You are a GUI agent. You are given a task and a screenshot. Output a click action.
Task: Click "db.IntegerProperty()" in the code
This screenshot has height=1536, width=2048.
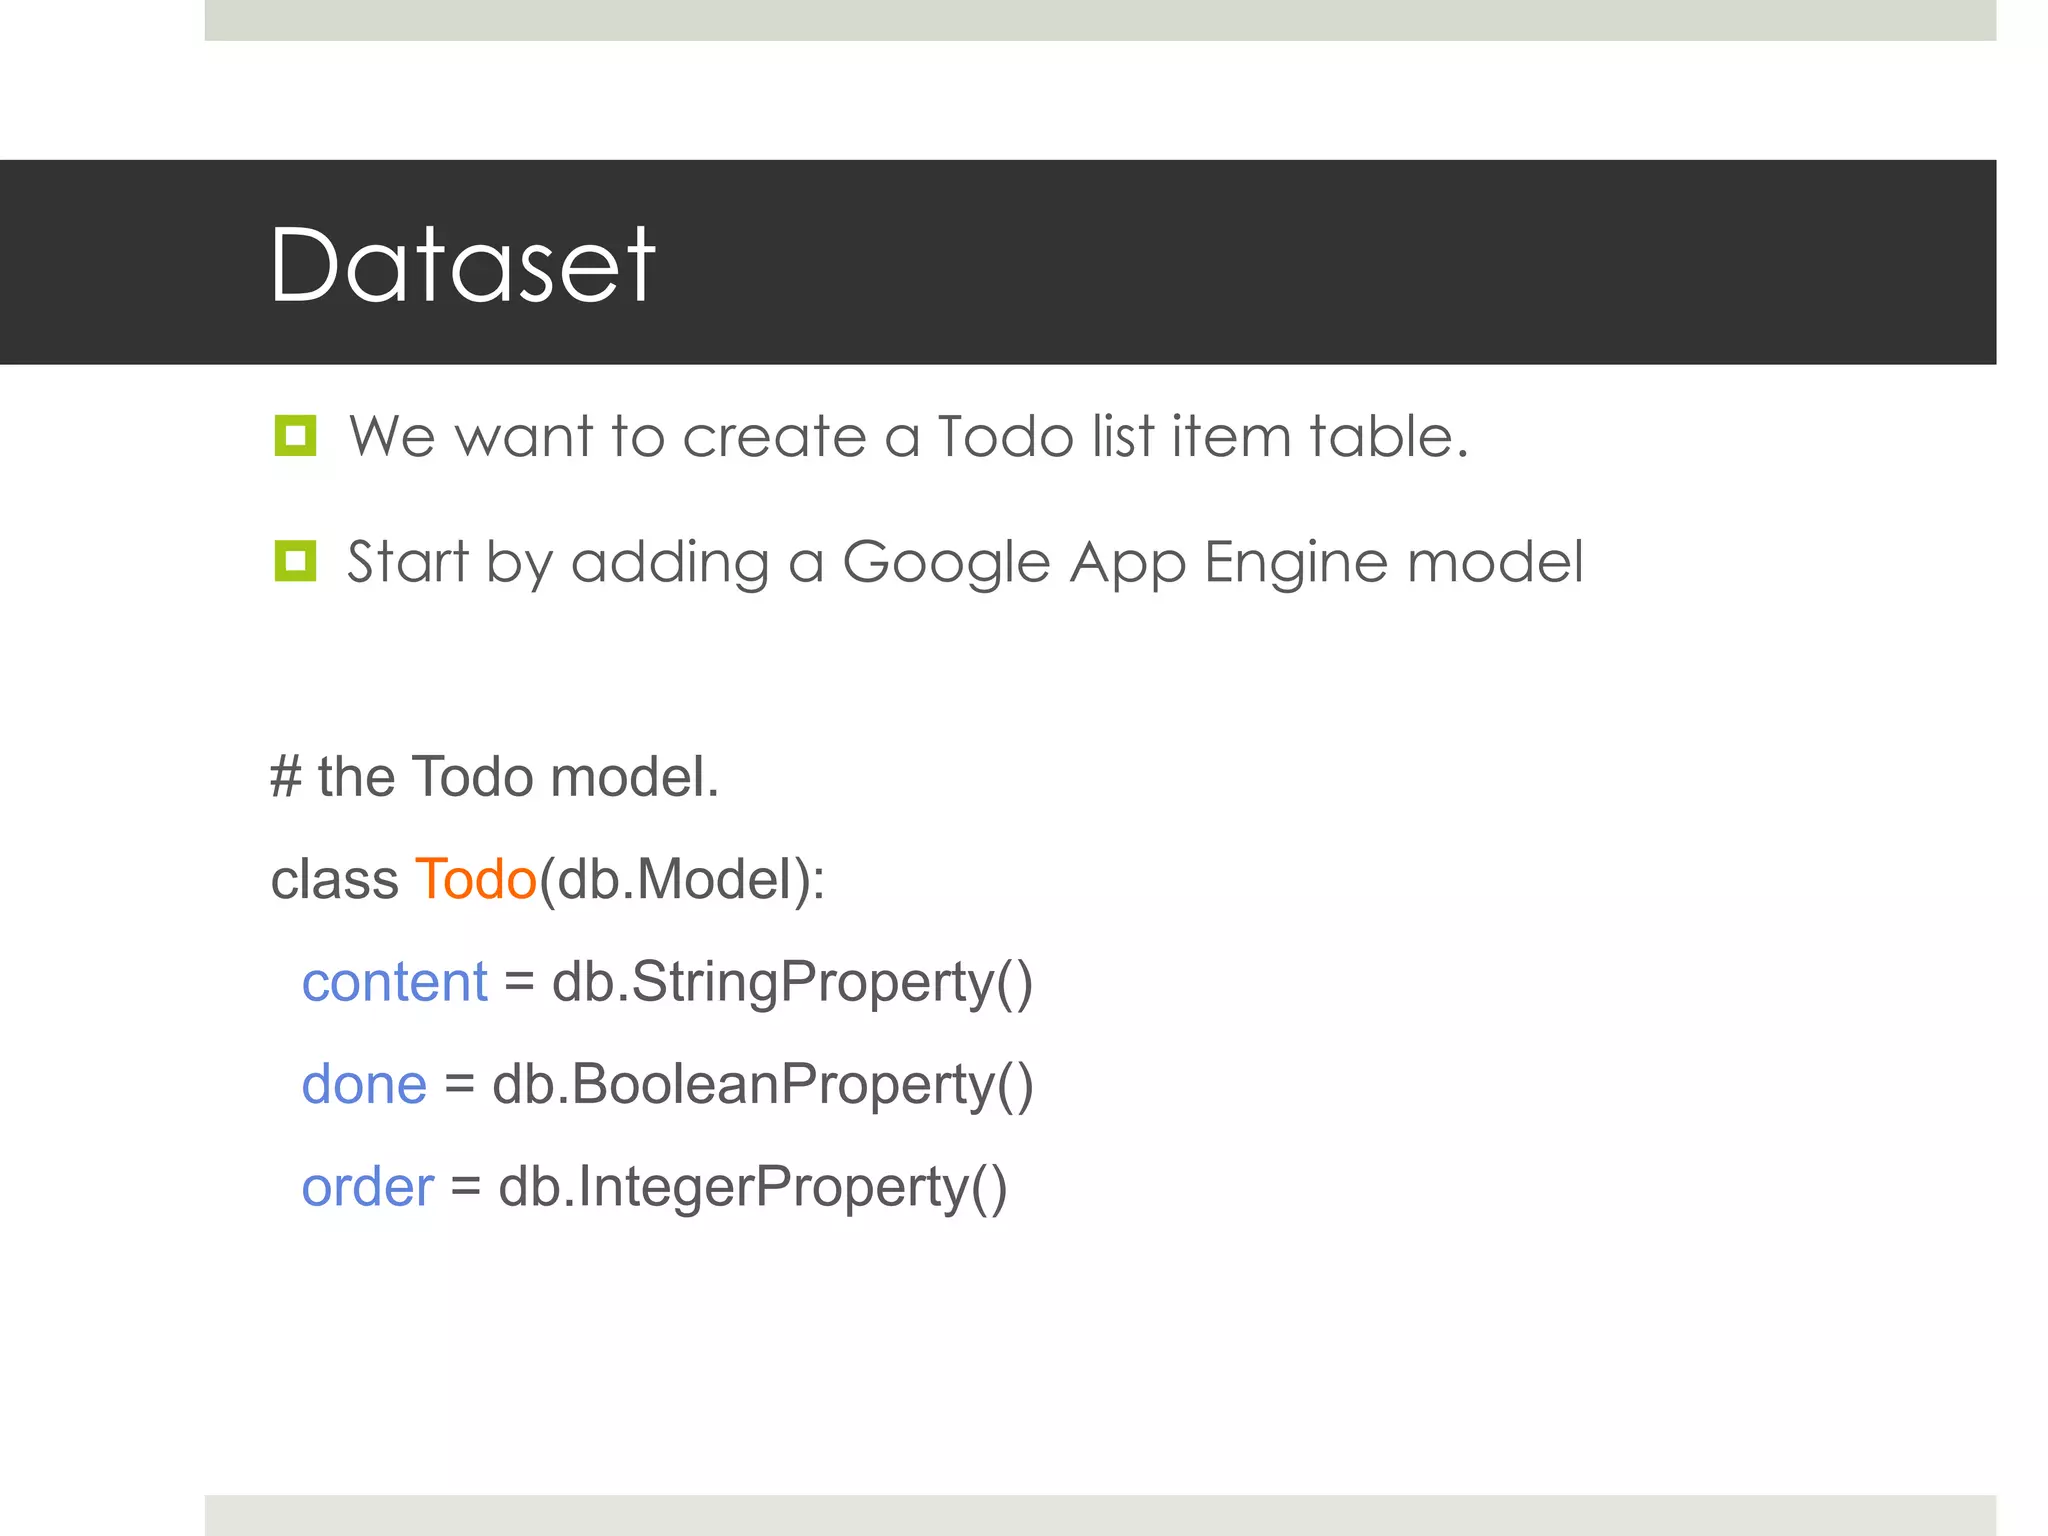point(753,1189)
